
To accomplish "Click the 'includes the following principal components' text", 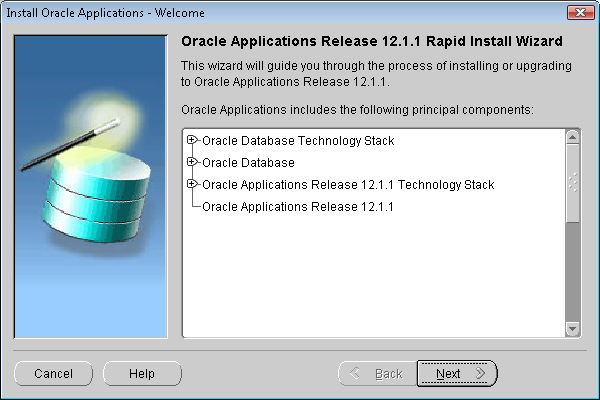I will (x=411, y=110).
